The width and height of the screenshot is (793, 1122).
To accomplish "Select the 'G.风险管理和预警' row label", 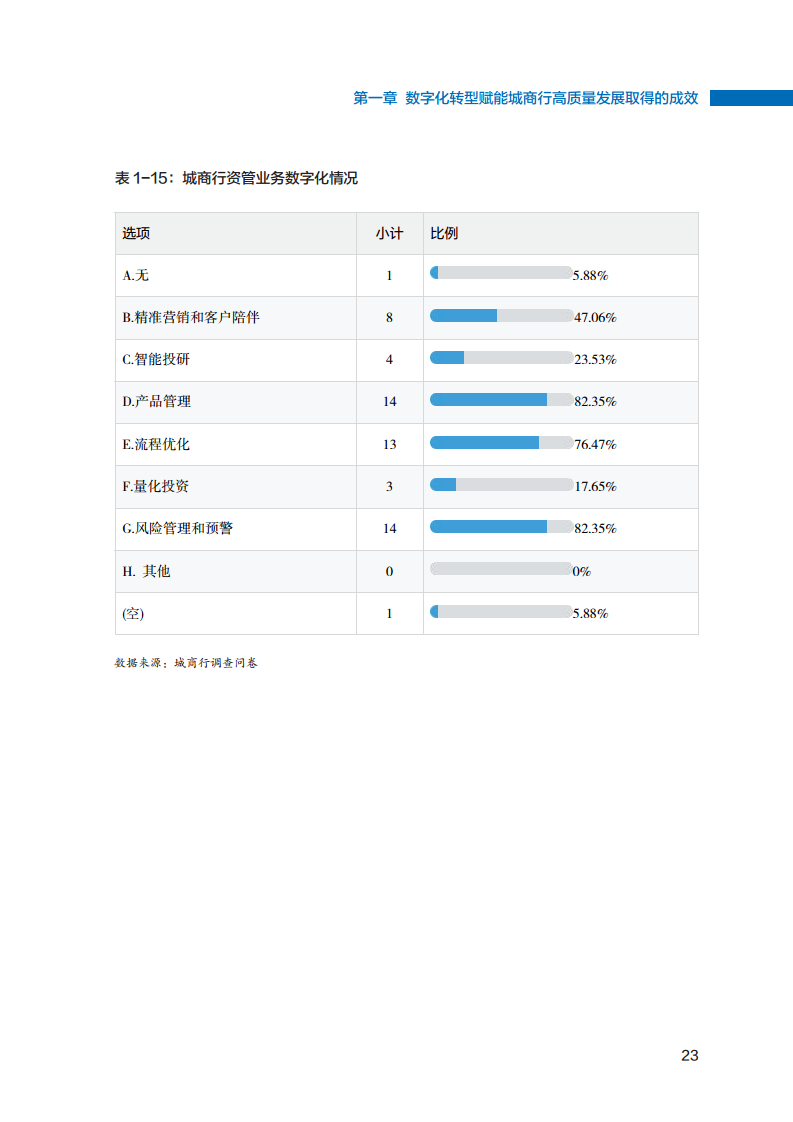I will click(177, 529).
